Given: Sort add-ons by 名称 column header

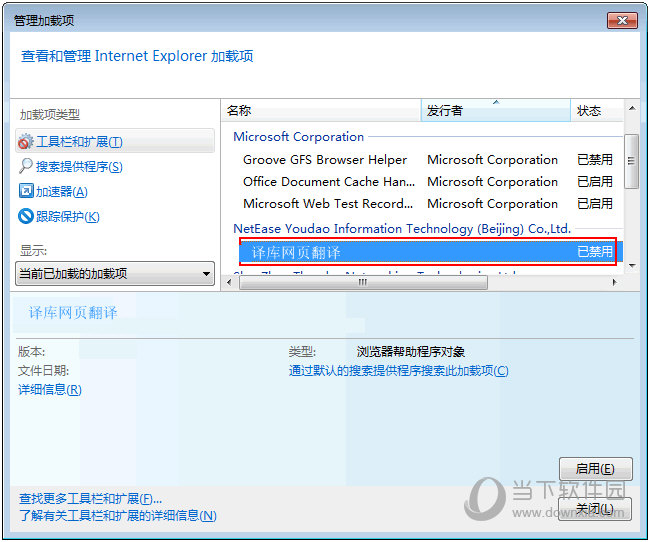Looking at the screenshot, I should point(320,111).
